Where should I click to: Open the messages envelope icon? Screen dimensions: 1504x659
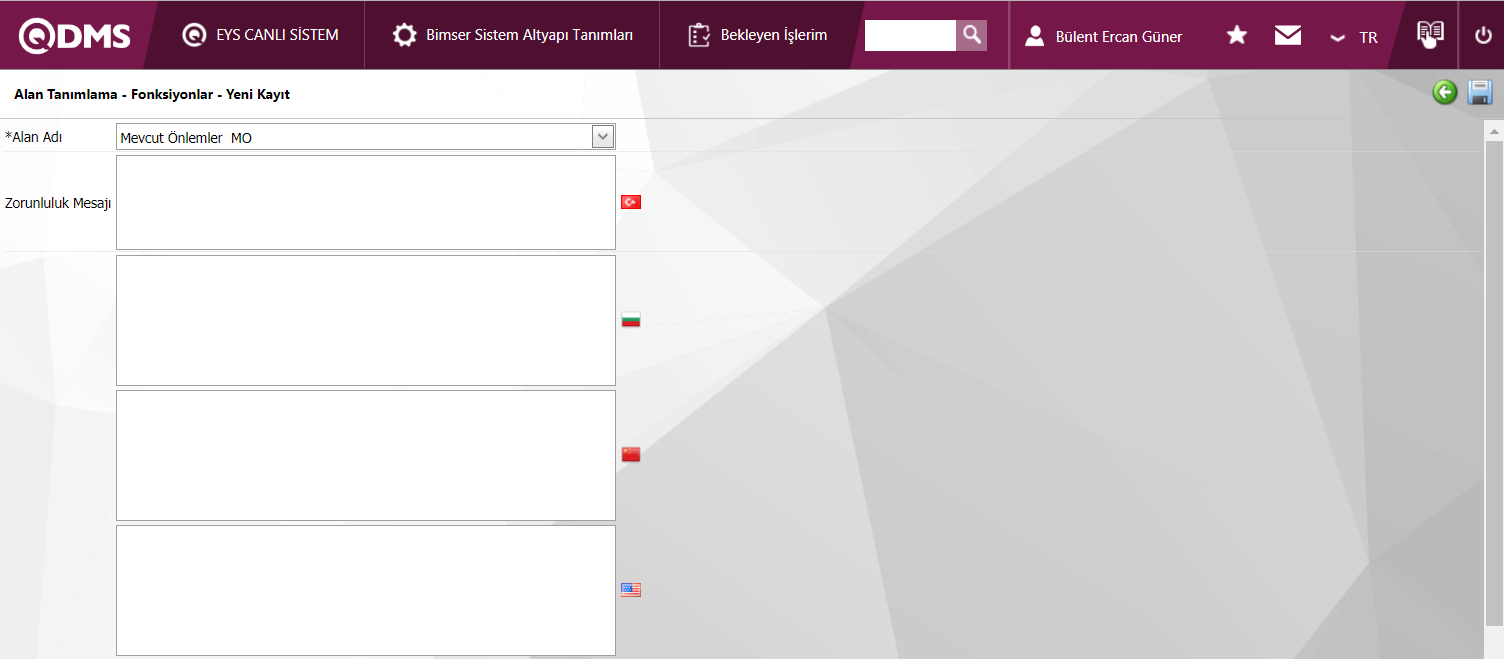point(1288,36)
